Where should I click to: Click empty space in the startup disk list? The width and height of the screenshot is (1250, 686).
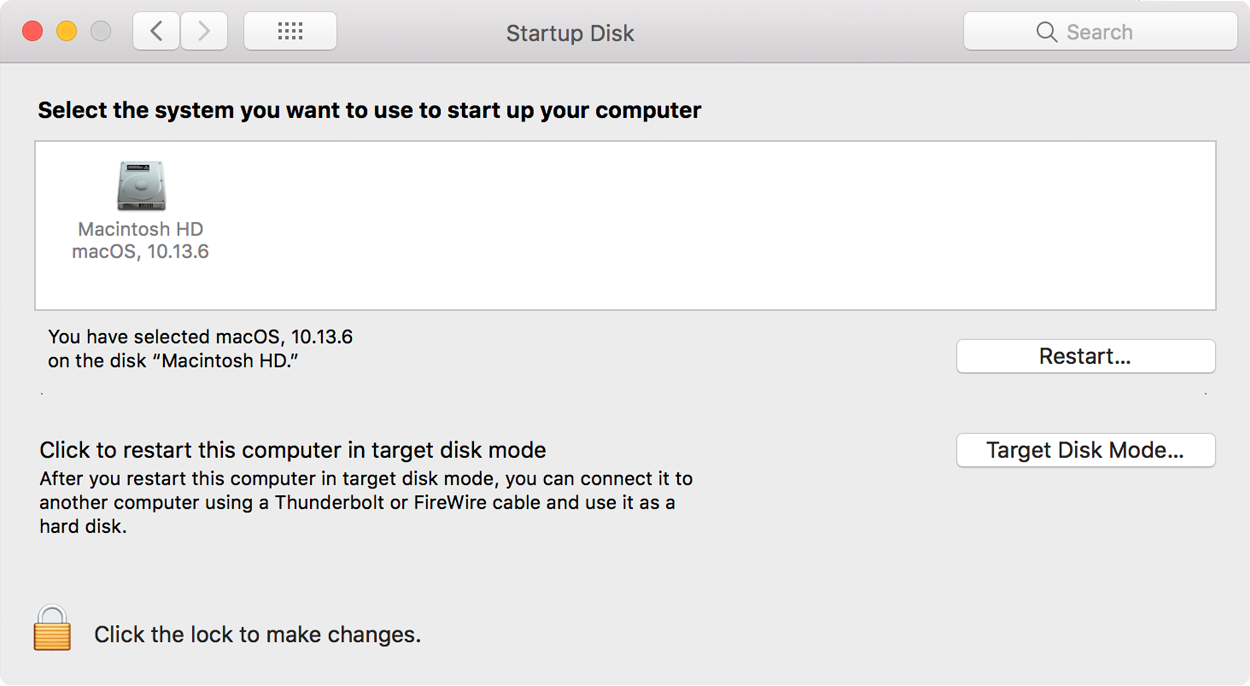coord(700,225)
